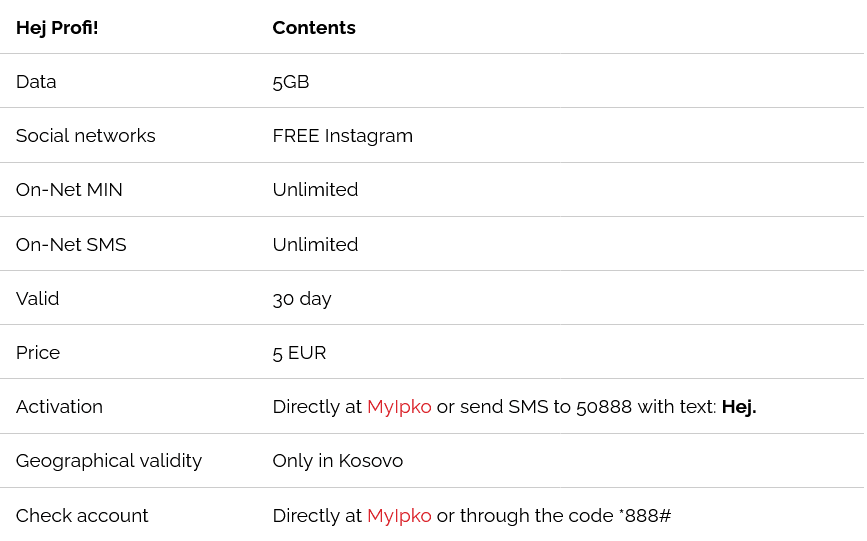
Task: Open the MyIpko link in Check account row
Action: 399,516
